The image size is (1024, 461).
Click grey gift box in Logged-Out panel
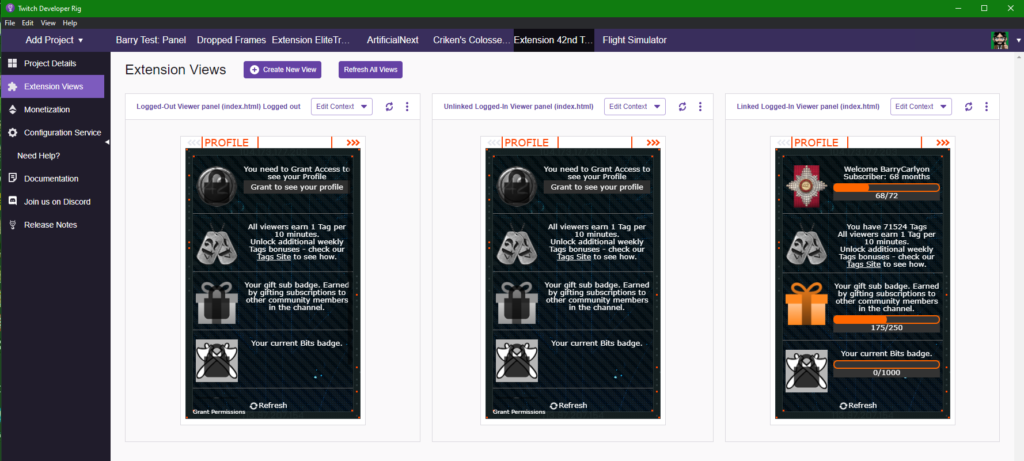coord(216,304)
